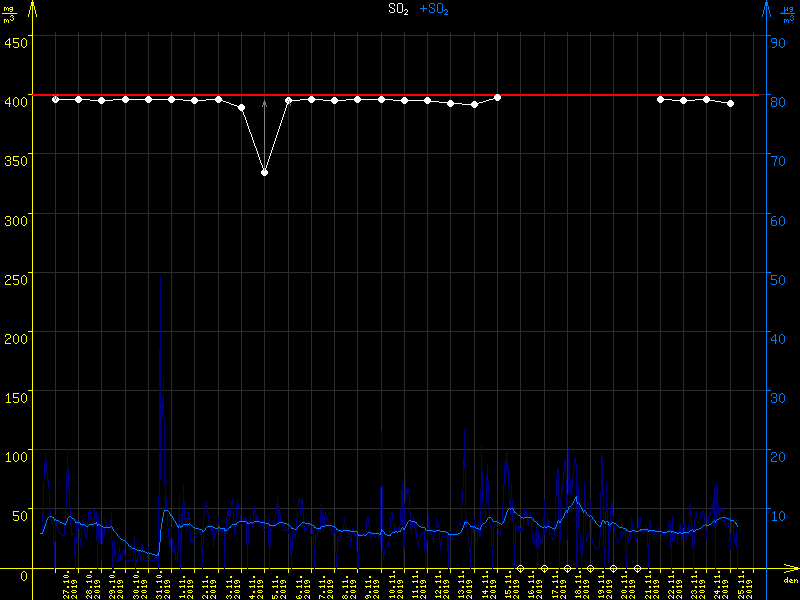The height and width of the screenshot is (600, 800).
Task: Select the first white data point on left
Action: coord(56,99)
